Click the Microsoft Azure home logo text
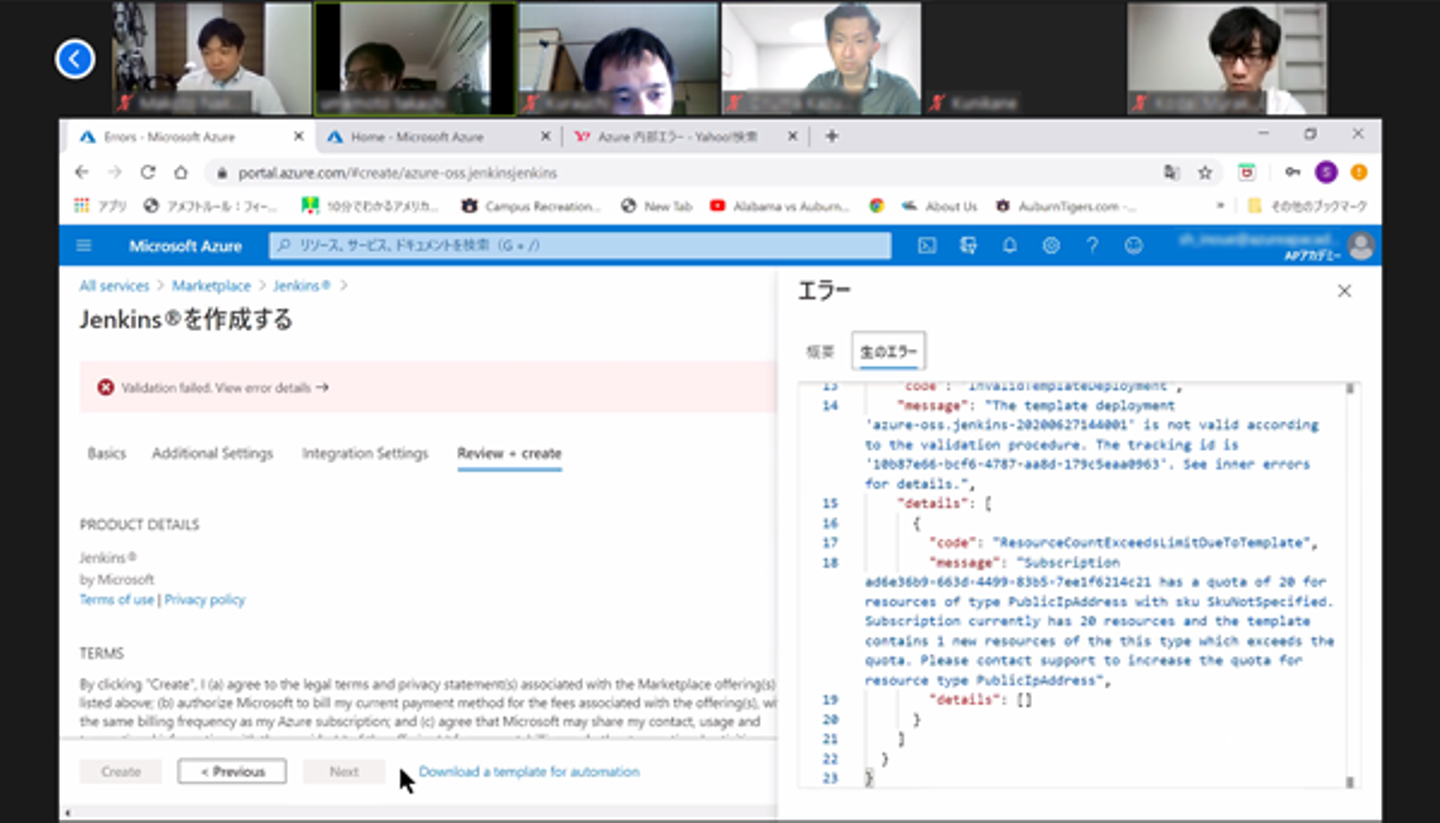The height and width of the screenshot is (823, 1440). [x=185, y=246]
